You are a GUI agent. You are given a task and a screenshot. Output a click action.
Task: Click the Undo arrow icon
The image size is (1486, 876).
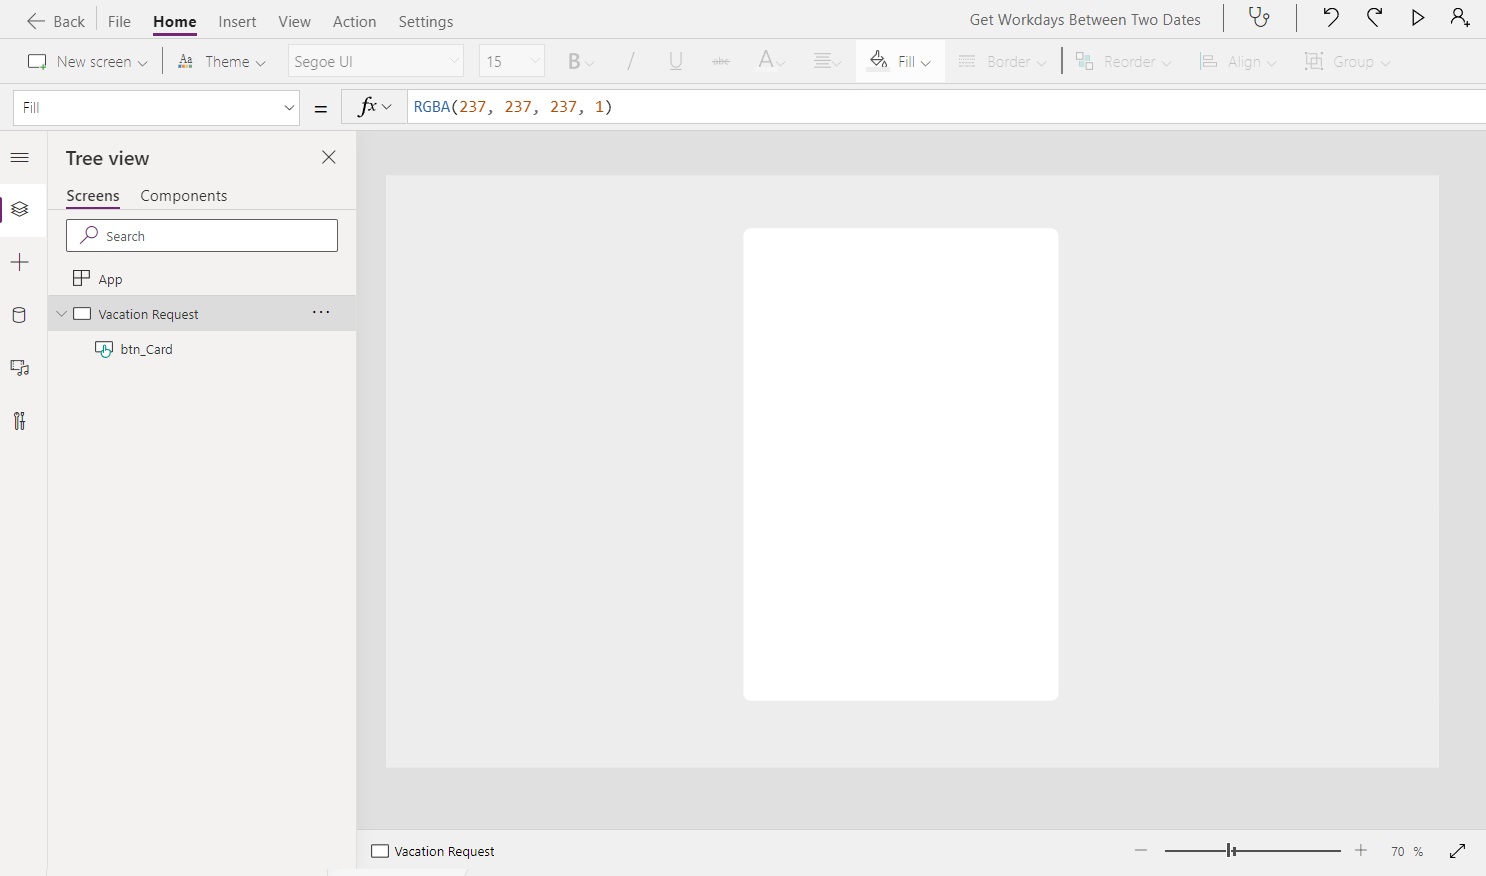[1331, 18]
